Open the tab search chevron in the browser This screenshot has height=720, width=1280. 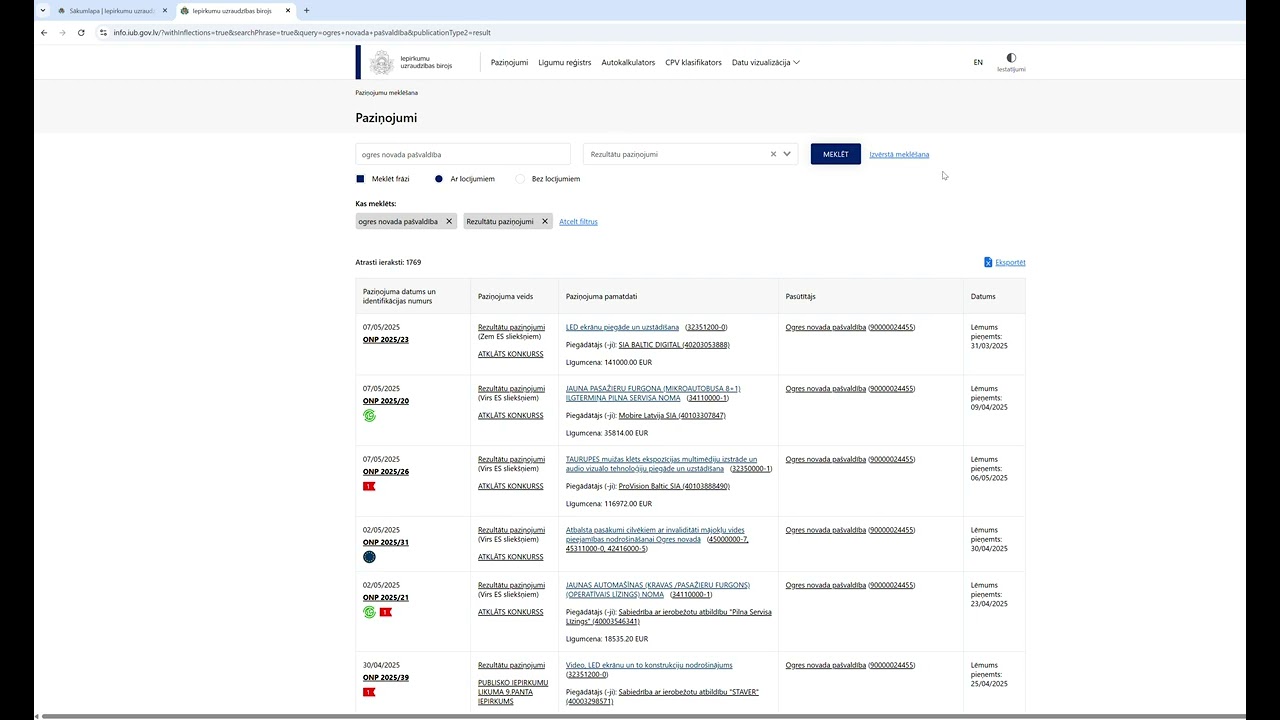click(42, 10)
